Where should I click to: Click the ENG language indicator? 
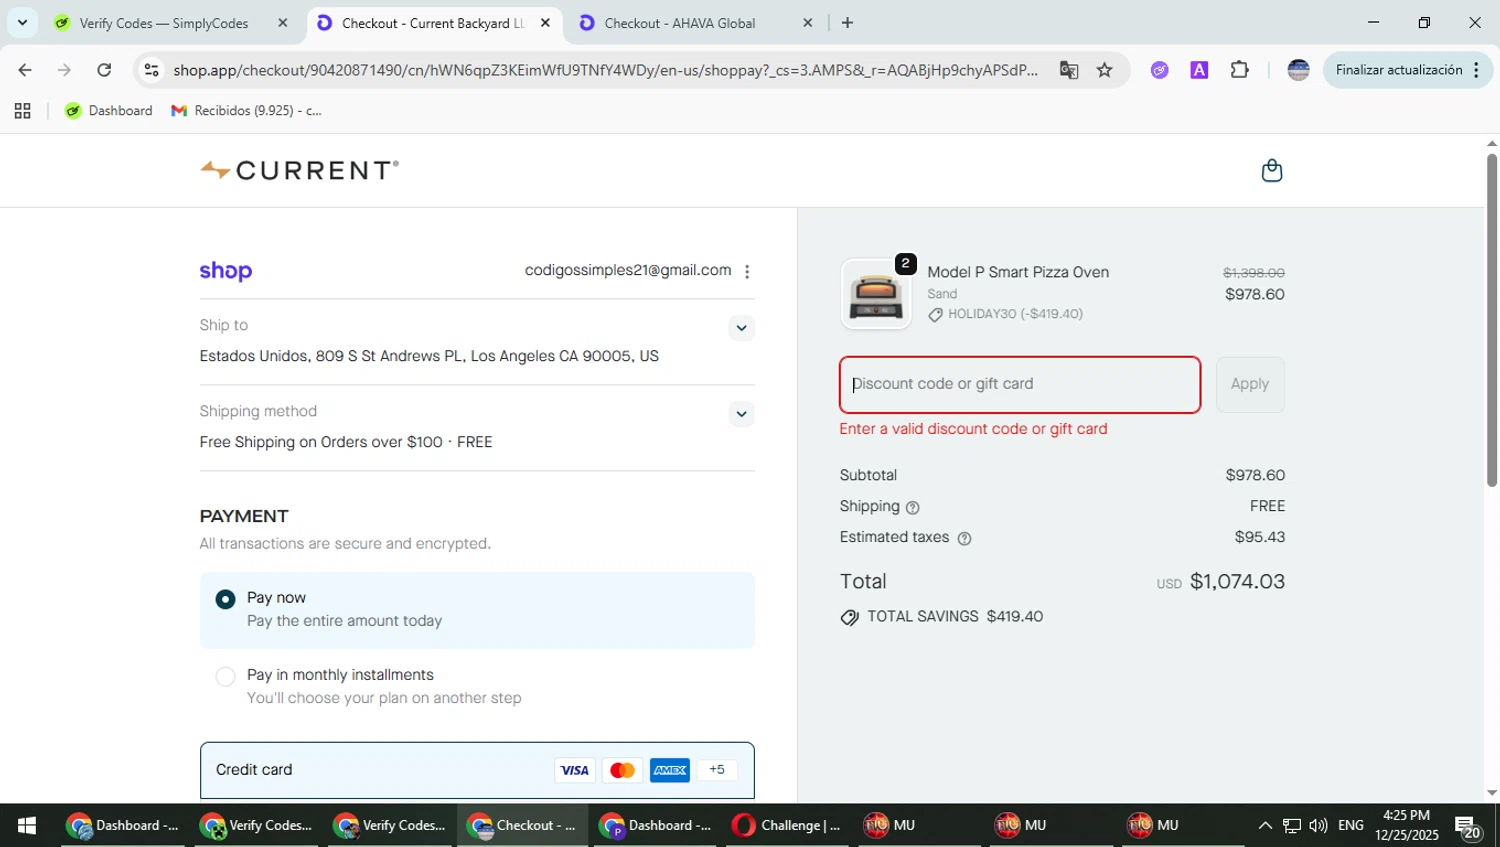tap(1350, 826)
